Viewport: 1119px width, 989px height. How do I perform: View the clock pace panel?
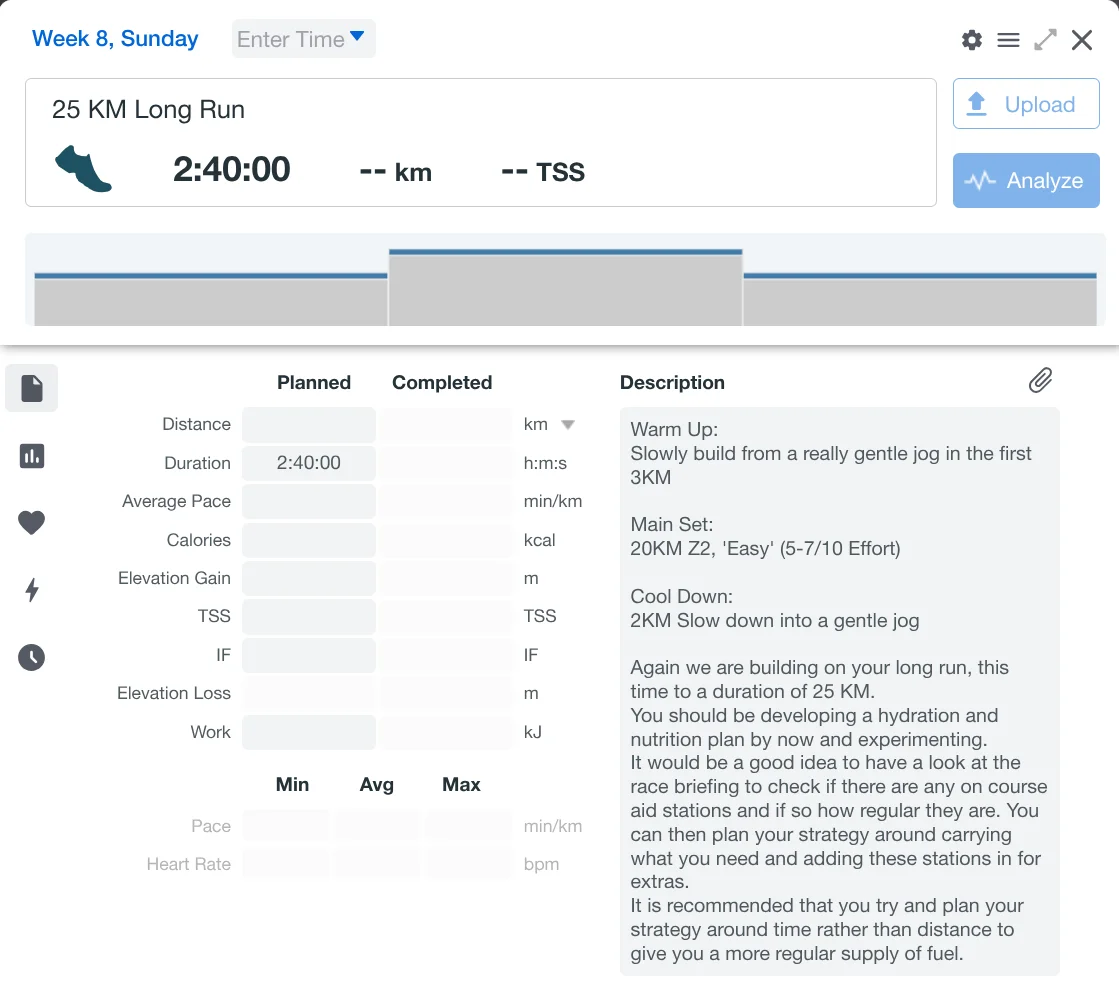click(x=32, y=657)
